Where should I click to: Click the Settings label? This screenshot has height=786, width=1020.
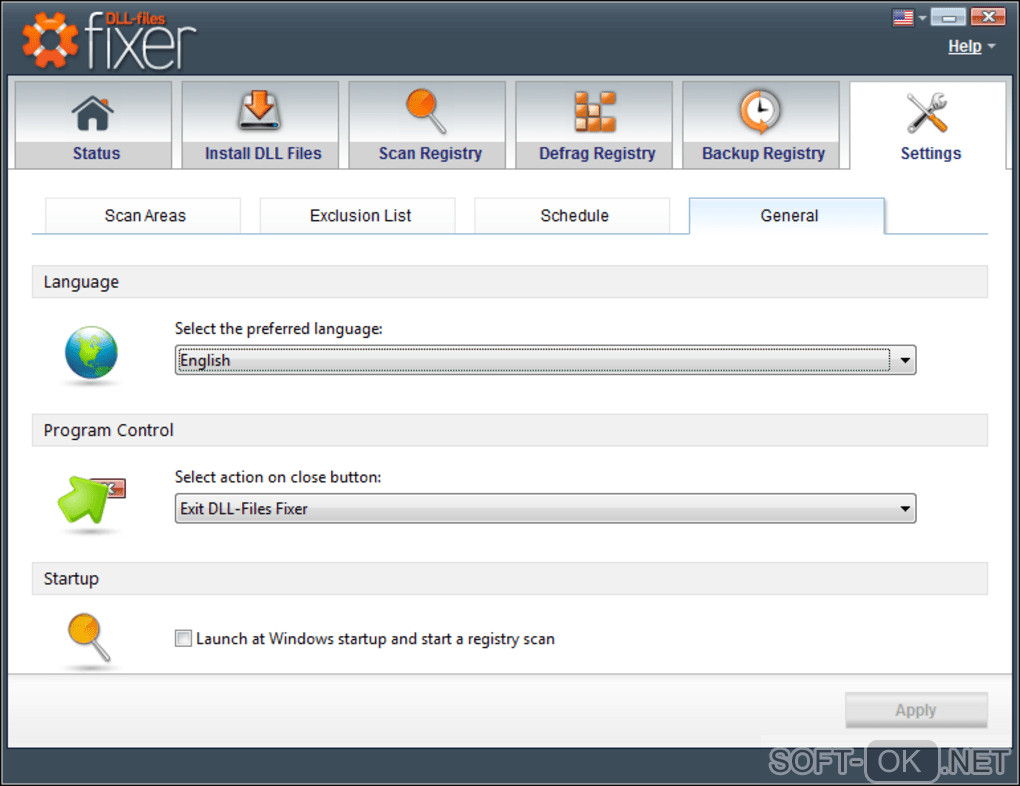click(930, 154)
